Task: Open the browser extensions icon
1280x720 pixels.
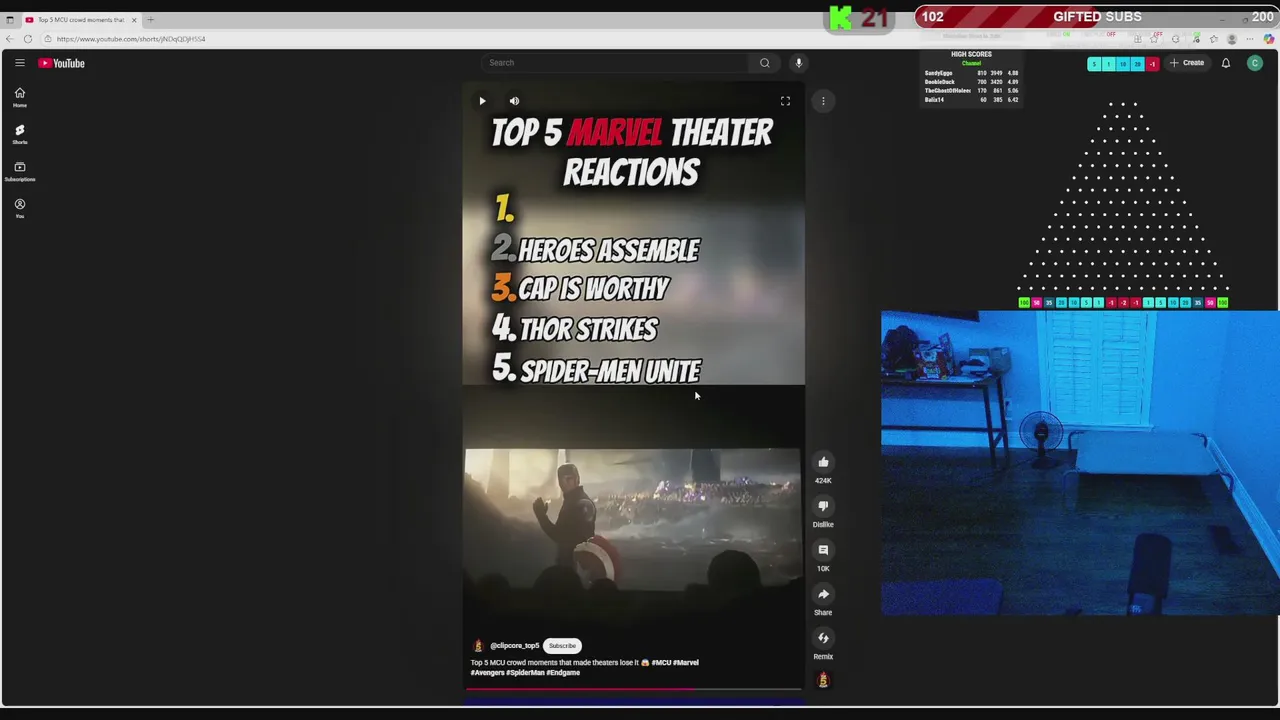Action: point(1175,39)
